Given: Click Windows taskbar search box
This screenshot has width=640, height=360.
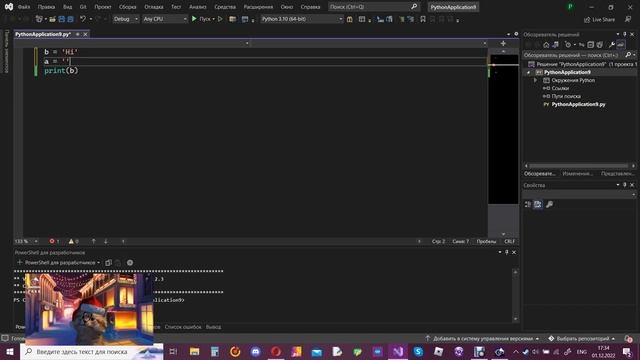Looking at the screenshot, I should (91, 351).
